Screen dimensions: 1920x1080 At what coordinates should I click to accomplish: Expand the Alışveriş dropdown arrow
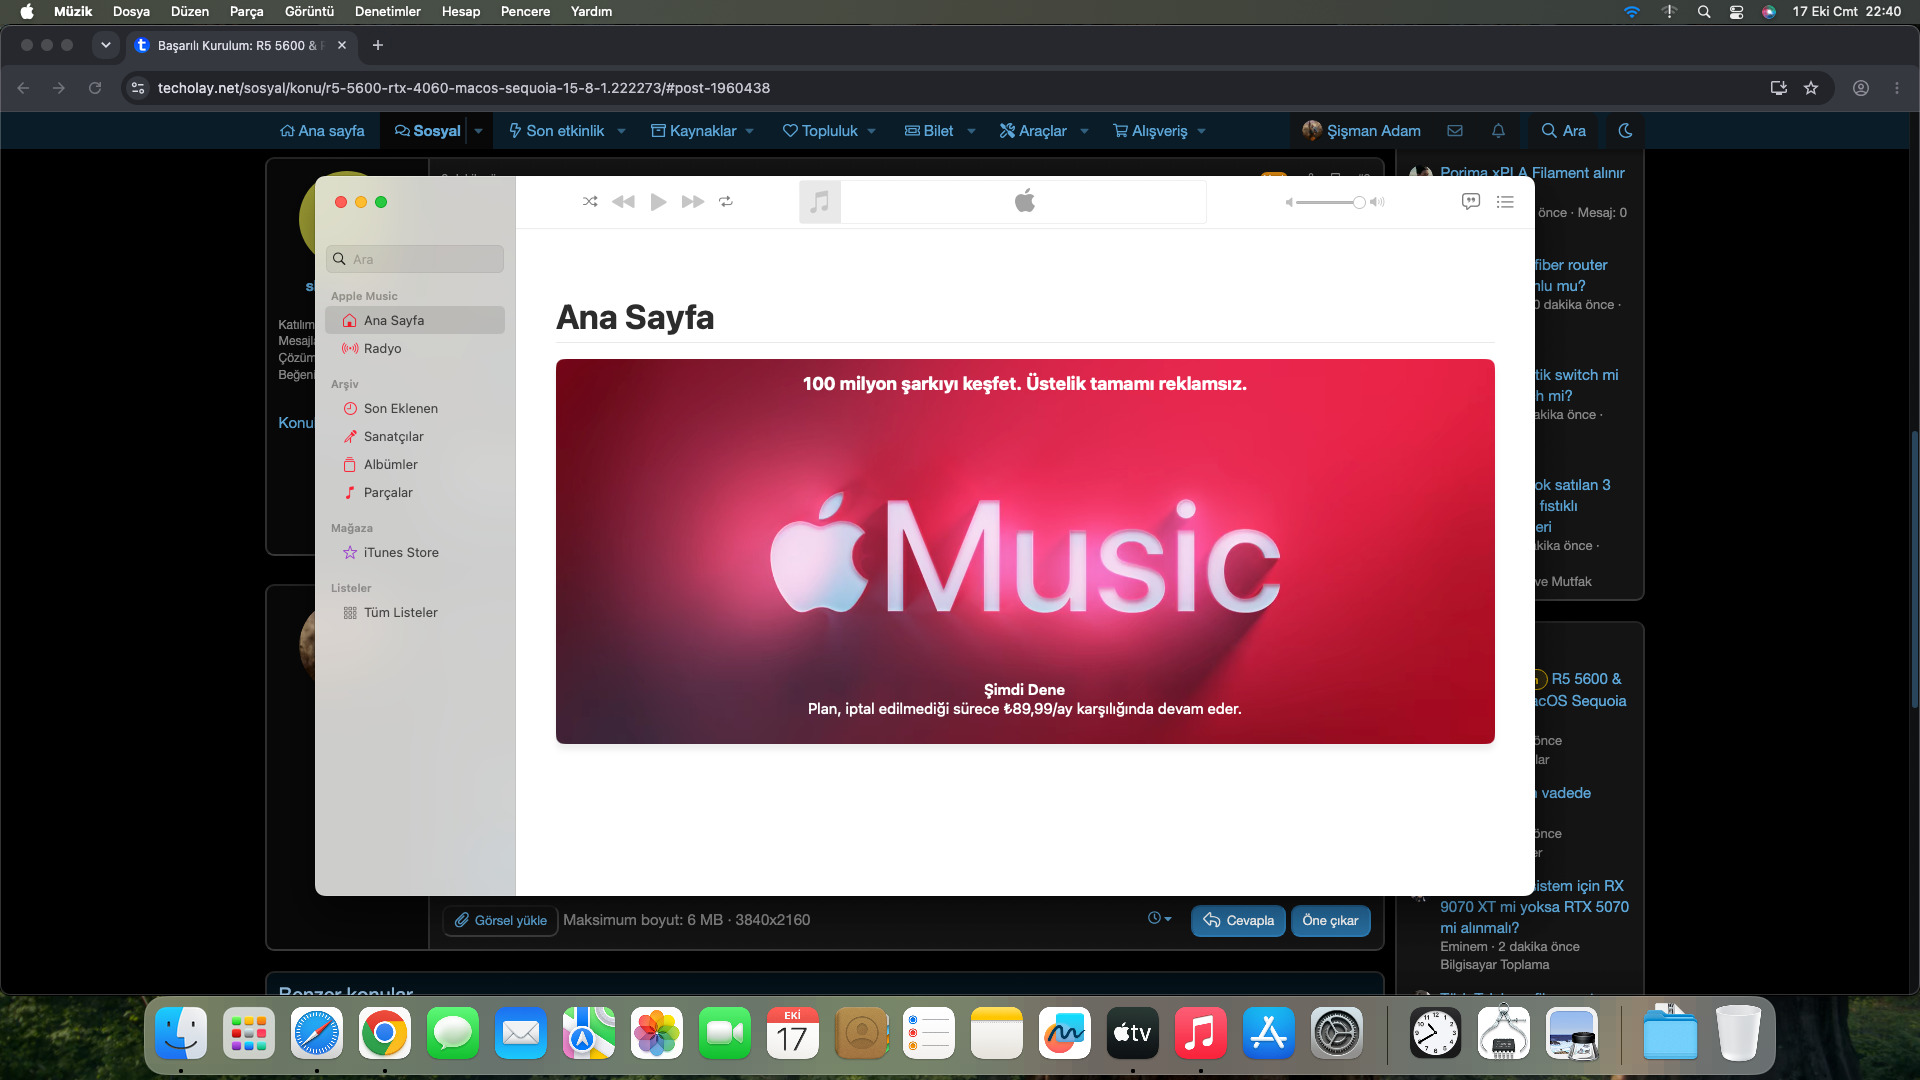[1202, 131]
